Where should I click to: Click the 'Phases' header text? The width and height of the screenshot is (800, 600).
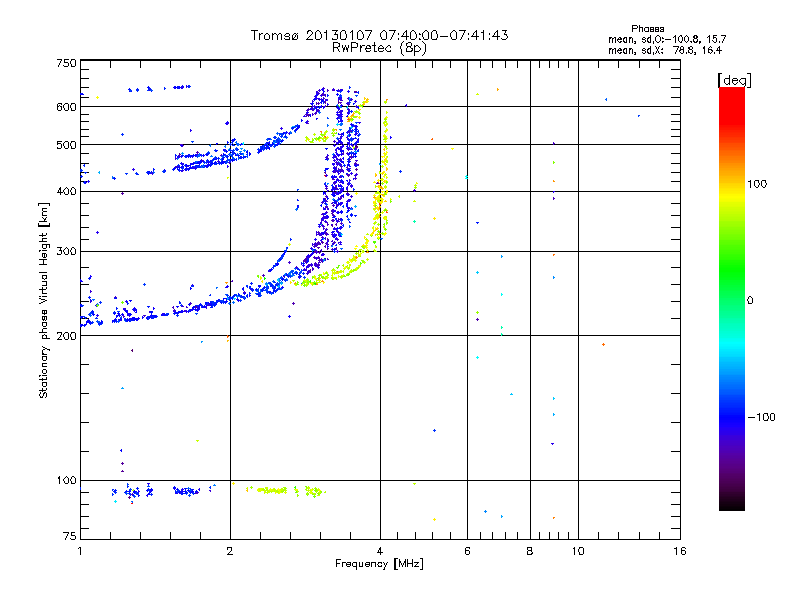point(647,29)
